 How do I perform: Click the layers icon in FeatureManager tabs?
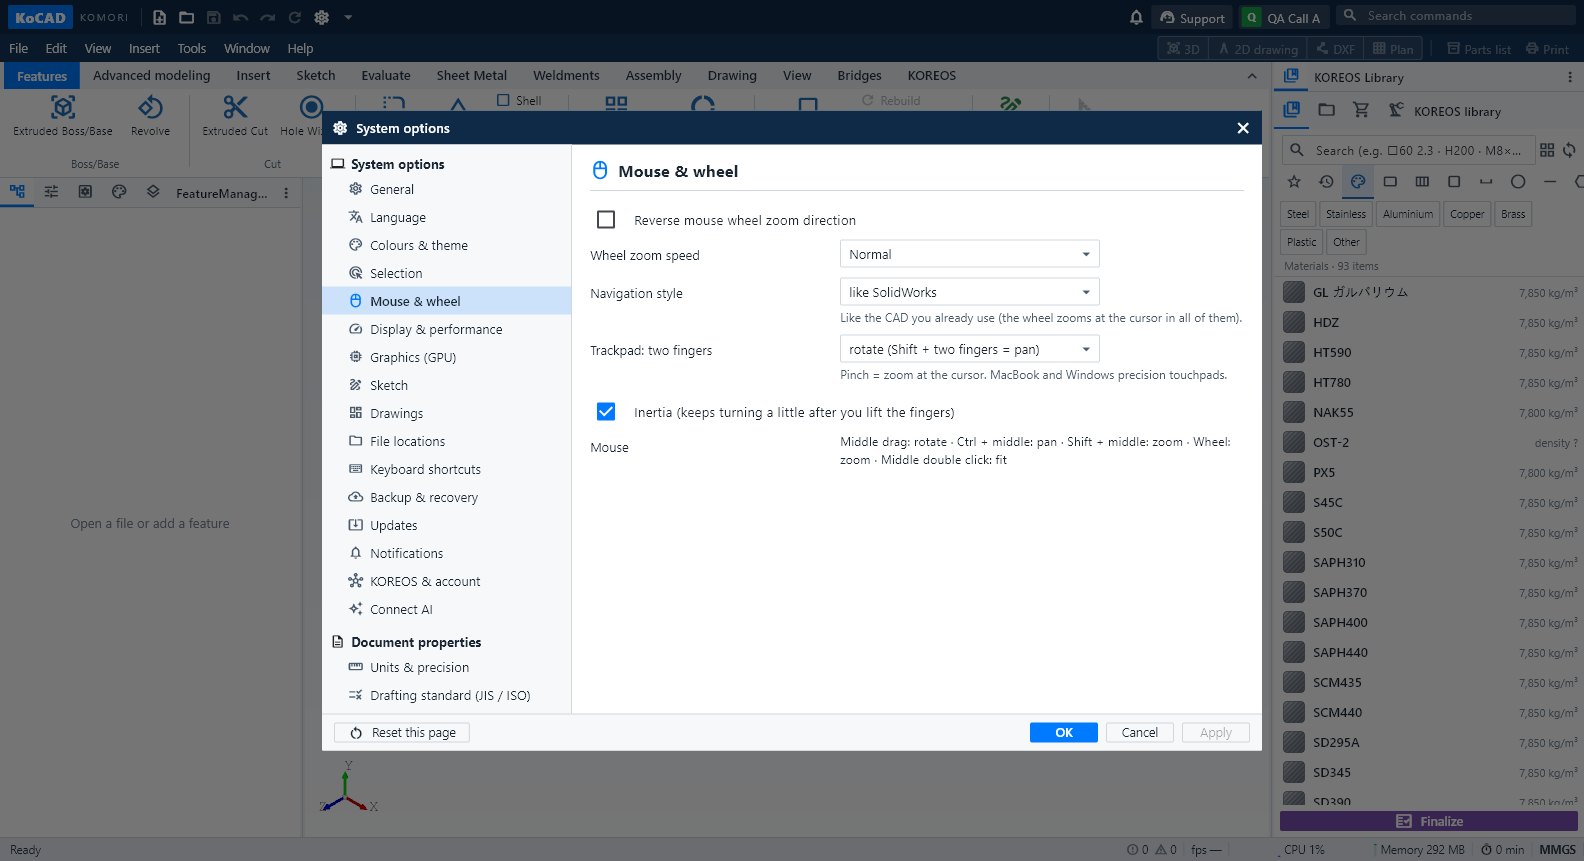[x=153, y=192]
